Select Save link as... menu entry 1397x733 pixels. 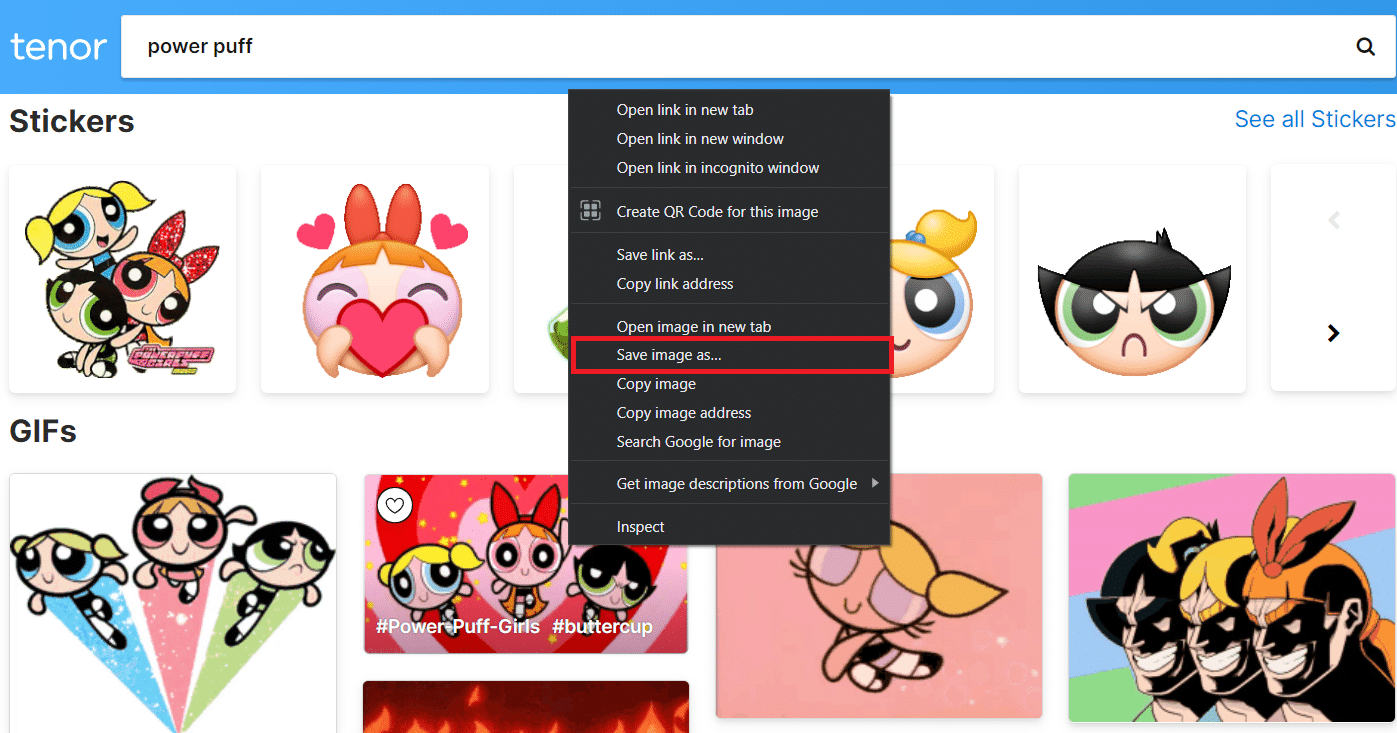tap(729, 255)
